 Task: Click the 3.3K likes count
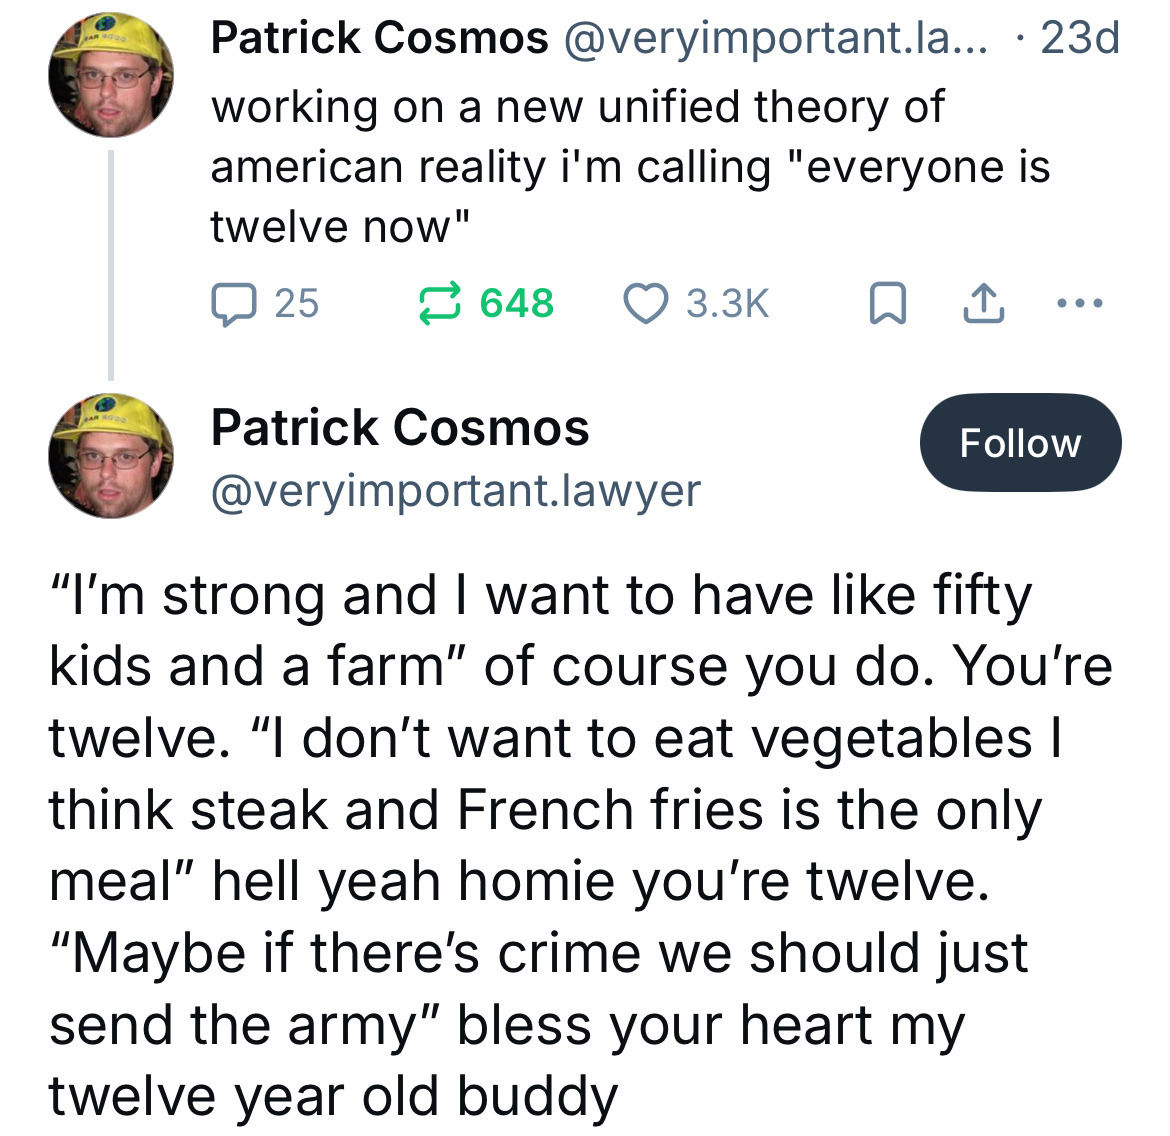coord(727,304)
